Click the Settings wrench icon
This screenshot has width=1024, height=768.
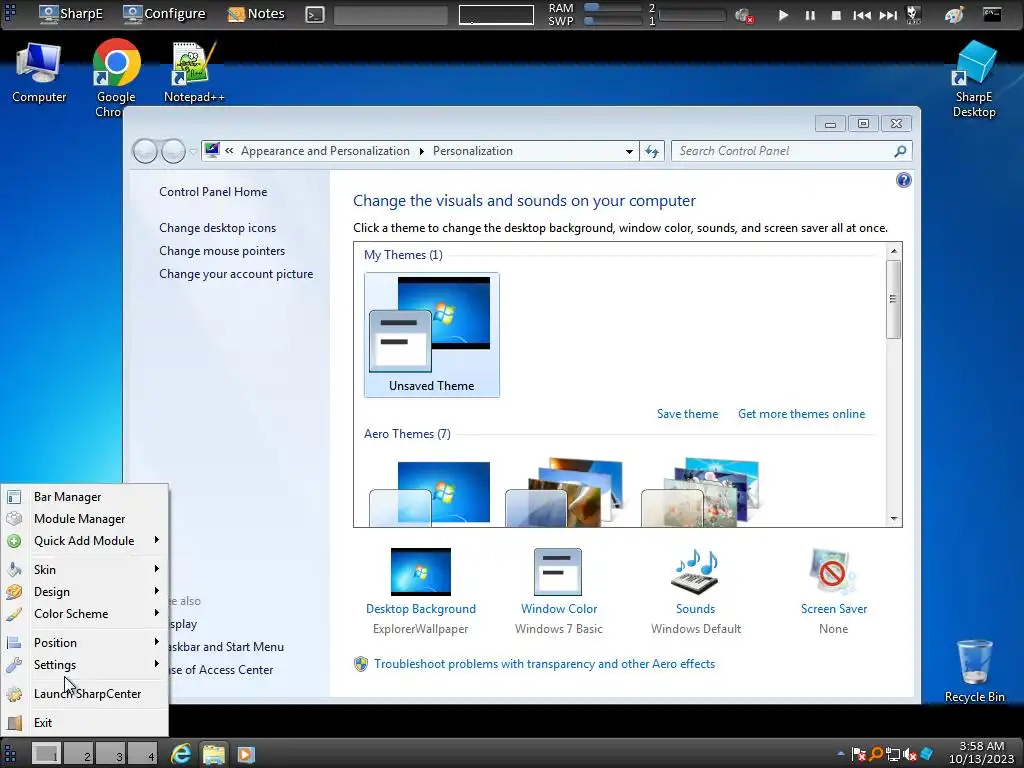tap(14, 665)
